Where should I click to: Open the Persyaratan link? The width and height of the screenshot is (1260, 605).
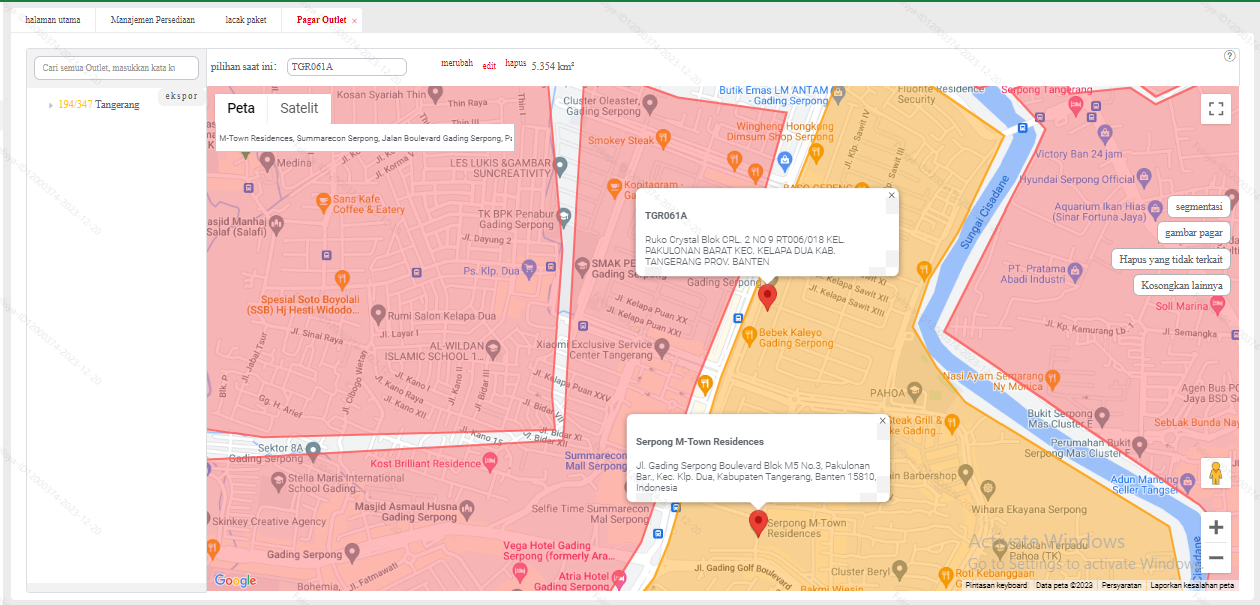point(1121,585)
